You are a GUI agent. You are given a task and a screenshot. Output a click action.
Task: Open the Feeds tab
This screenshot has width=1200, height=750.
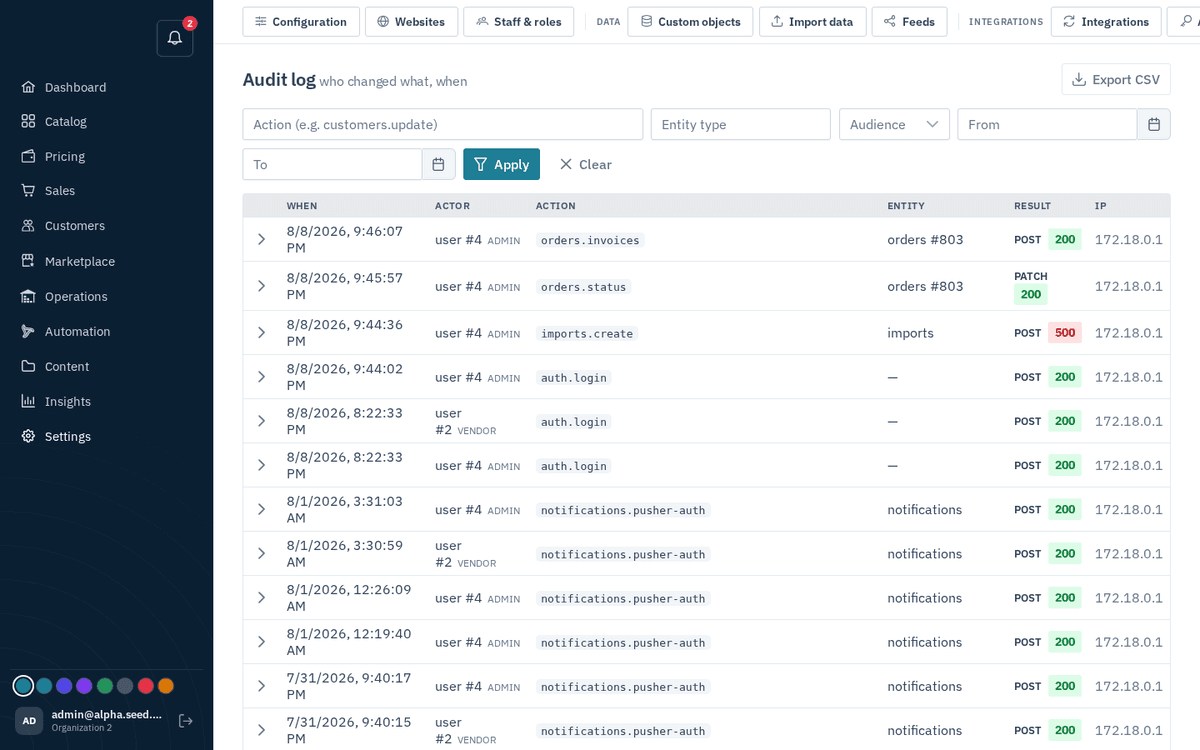(909, 21)
